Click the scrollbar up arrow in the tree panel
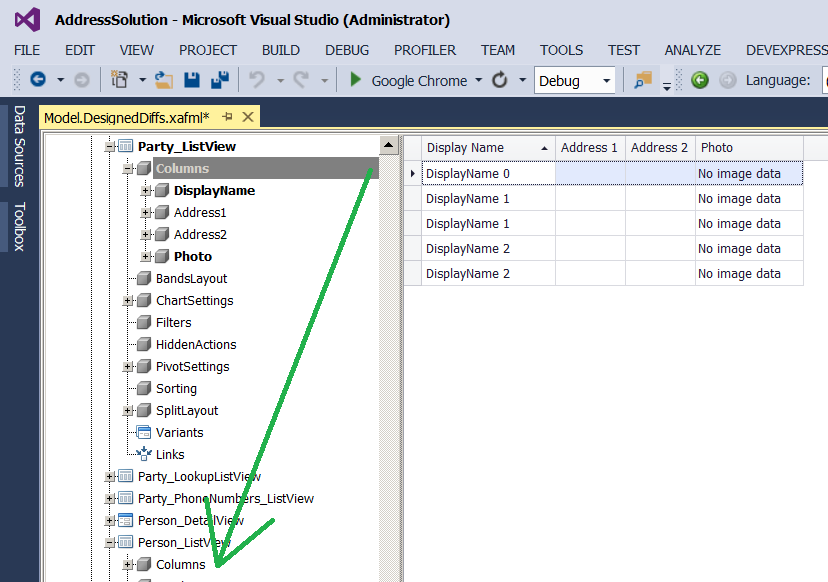 (388, 144)
